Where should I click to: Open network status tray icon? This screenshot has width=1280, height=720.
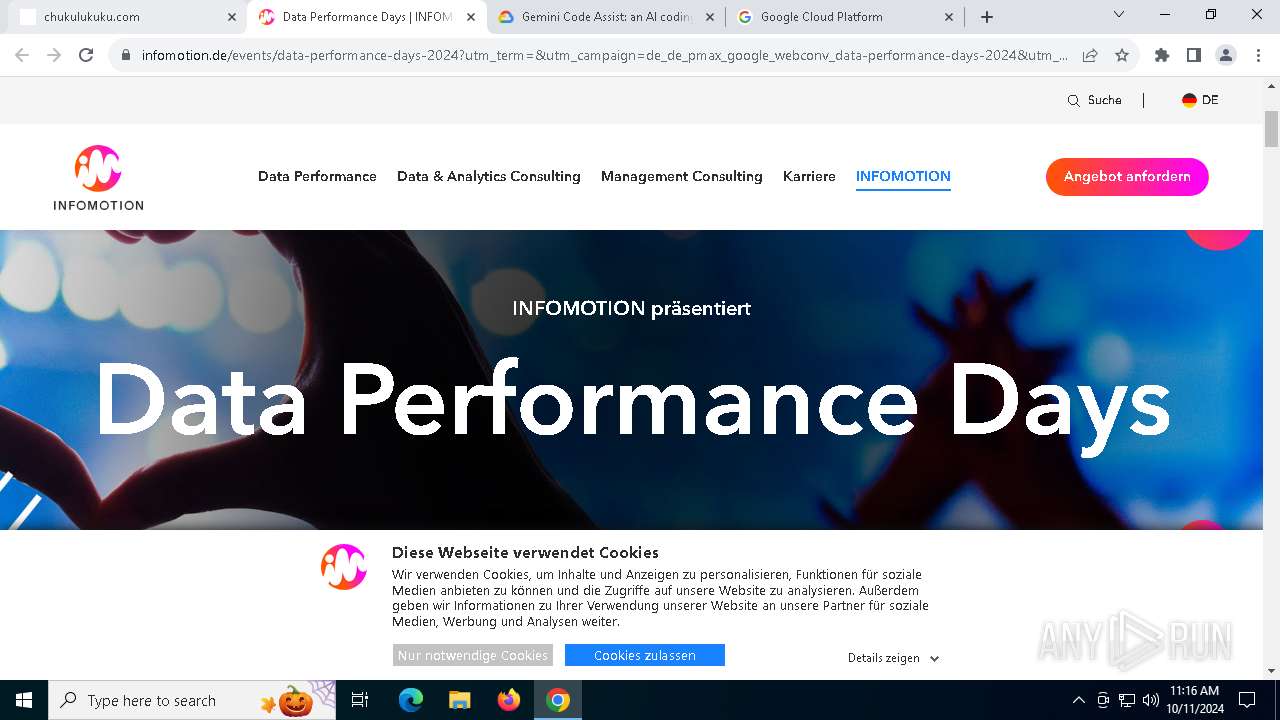[x=1127, y=700]
